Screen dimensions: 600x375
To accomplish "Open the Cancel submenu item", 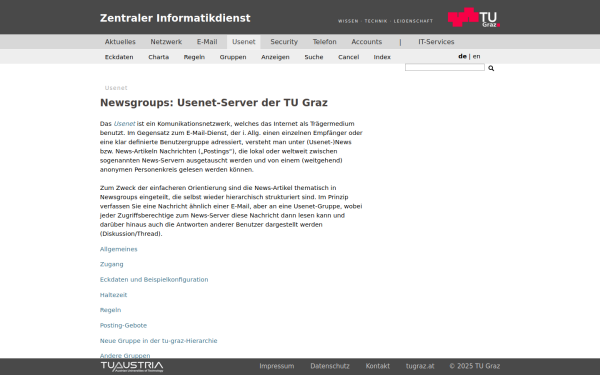I will [348, 57].
